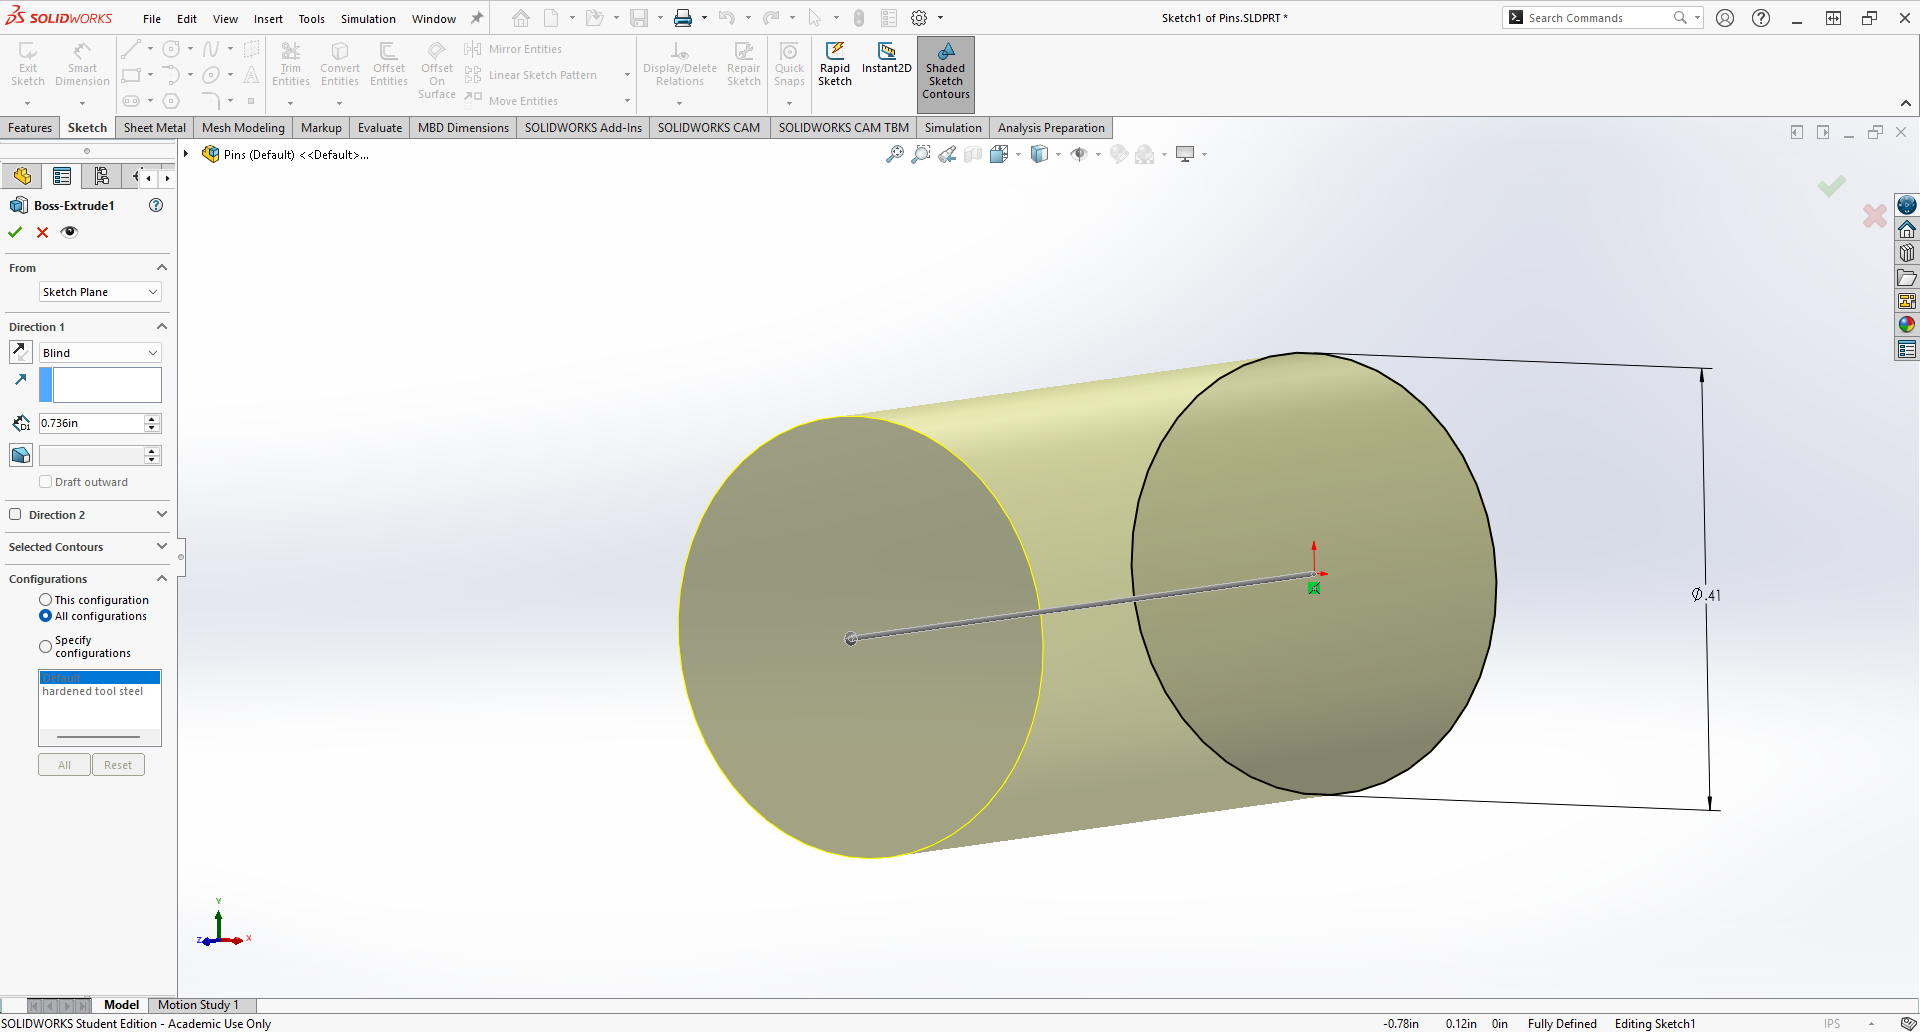
Task: Open the Search Commands dropdown arrow
Action: click(1697, 18)
